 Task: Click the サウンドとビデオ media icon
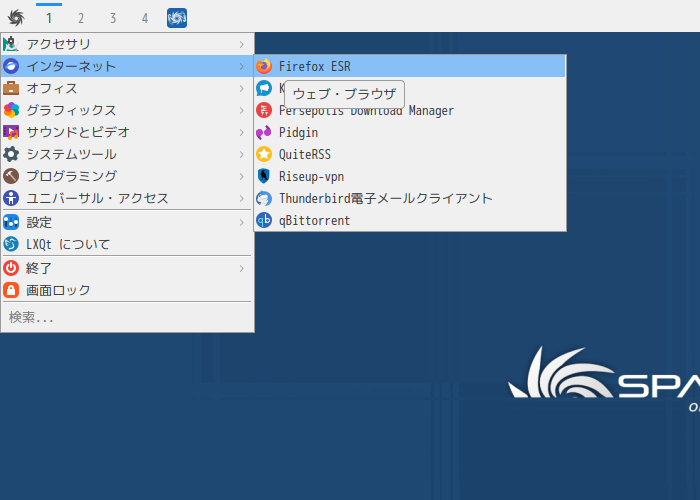(11, 132)
